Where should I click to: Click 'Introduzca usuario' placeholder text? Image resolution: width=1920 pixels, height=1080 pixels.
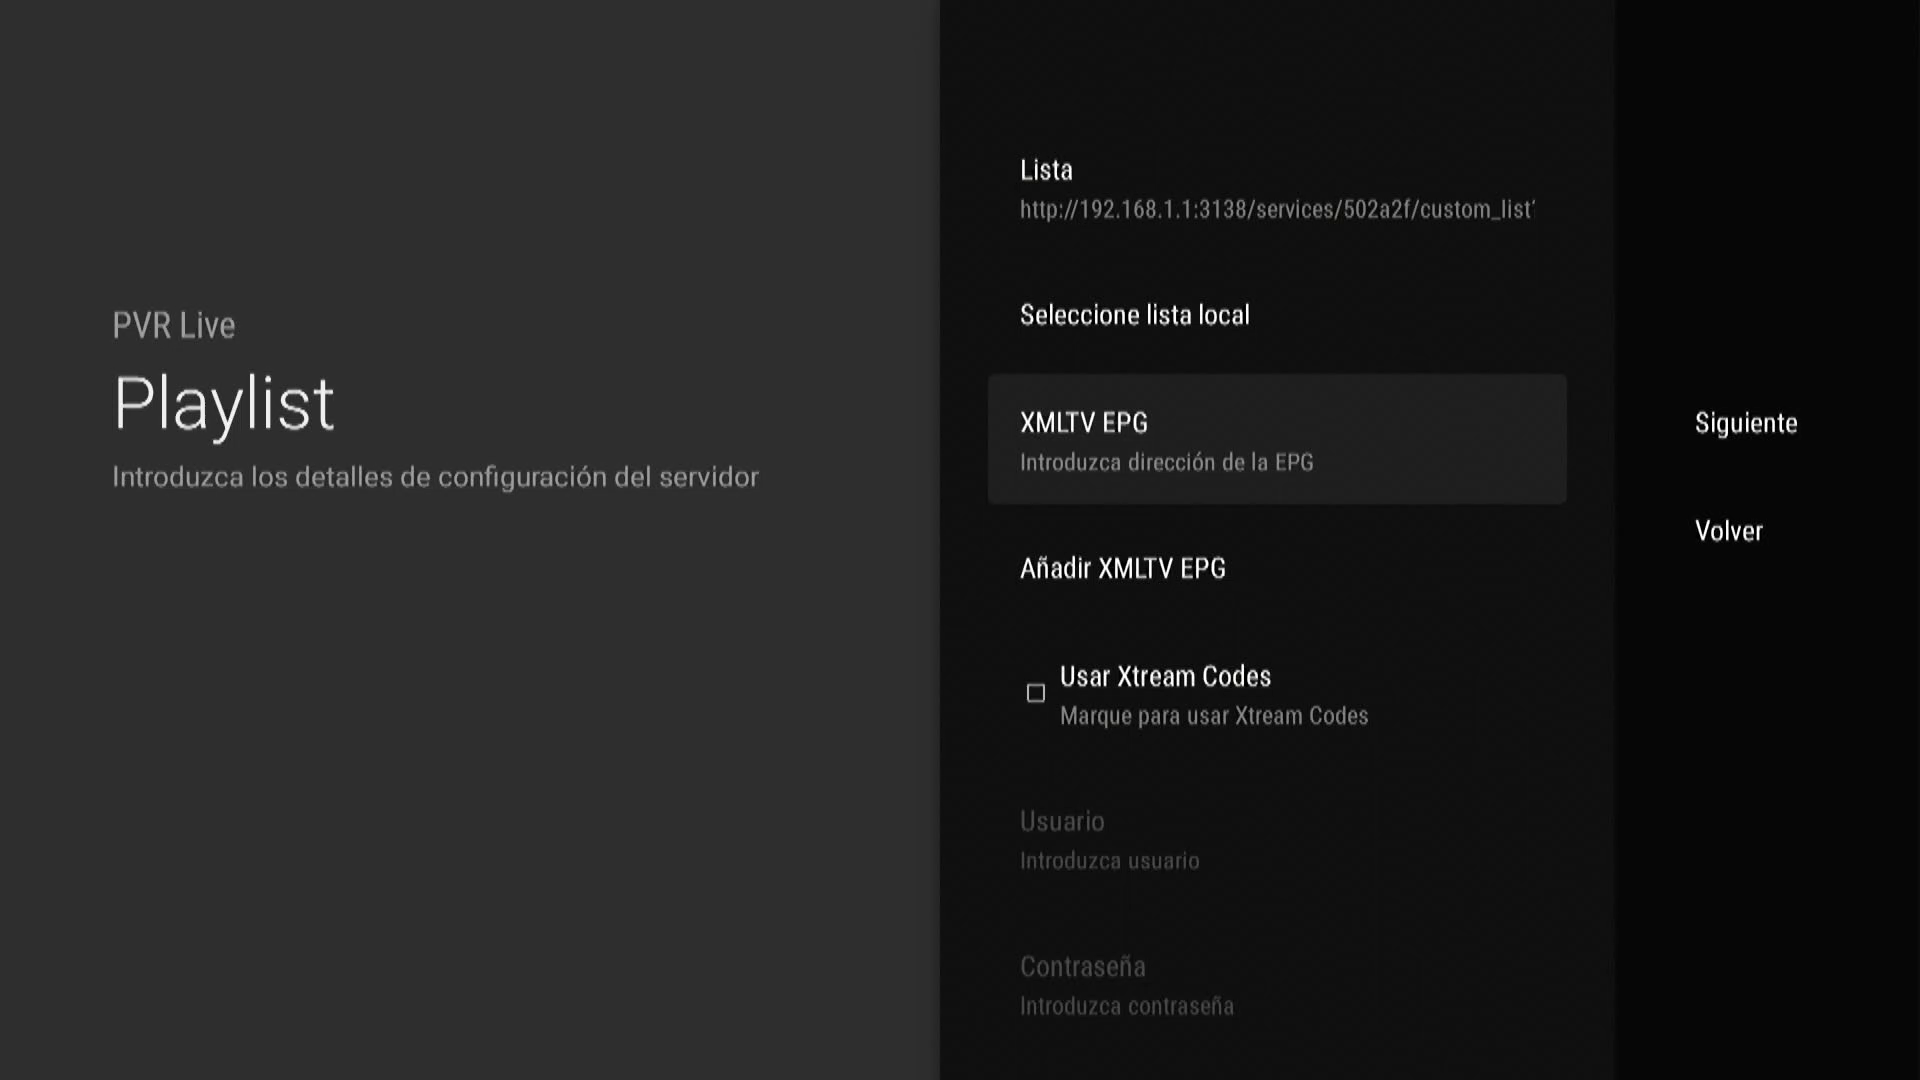pyautogui.click(x=1109, y=861)
